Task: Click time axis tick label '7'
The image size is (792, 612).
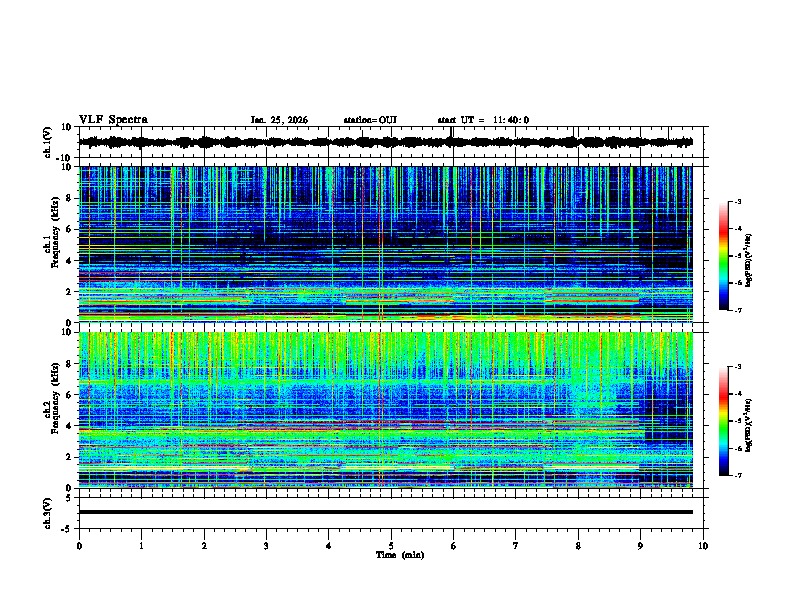Action: [516, 546]
